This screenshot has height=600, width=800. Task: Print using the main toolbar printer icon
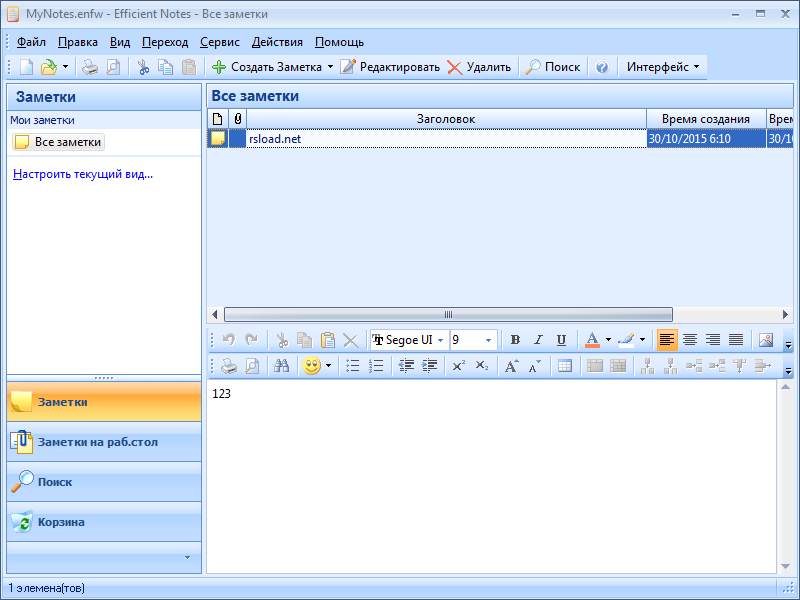90,67
